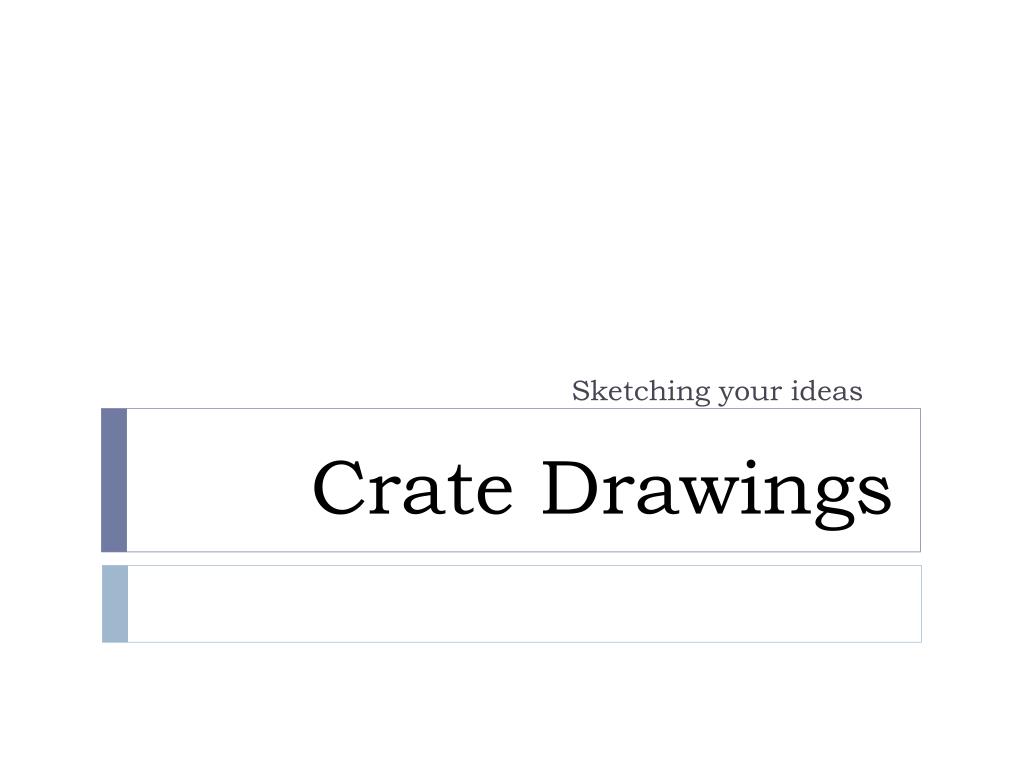Click the word "Sketching" in the subtitle
This screenshot has width=1024, height=768.
click(x=641, y=391)
